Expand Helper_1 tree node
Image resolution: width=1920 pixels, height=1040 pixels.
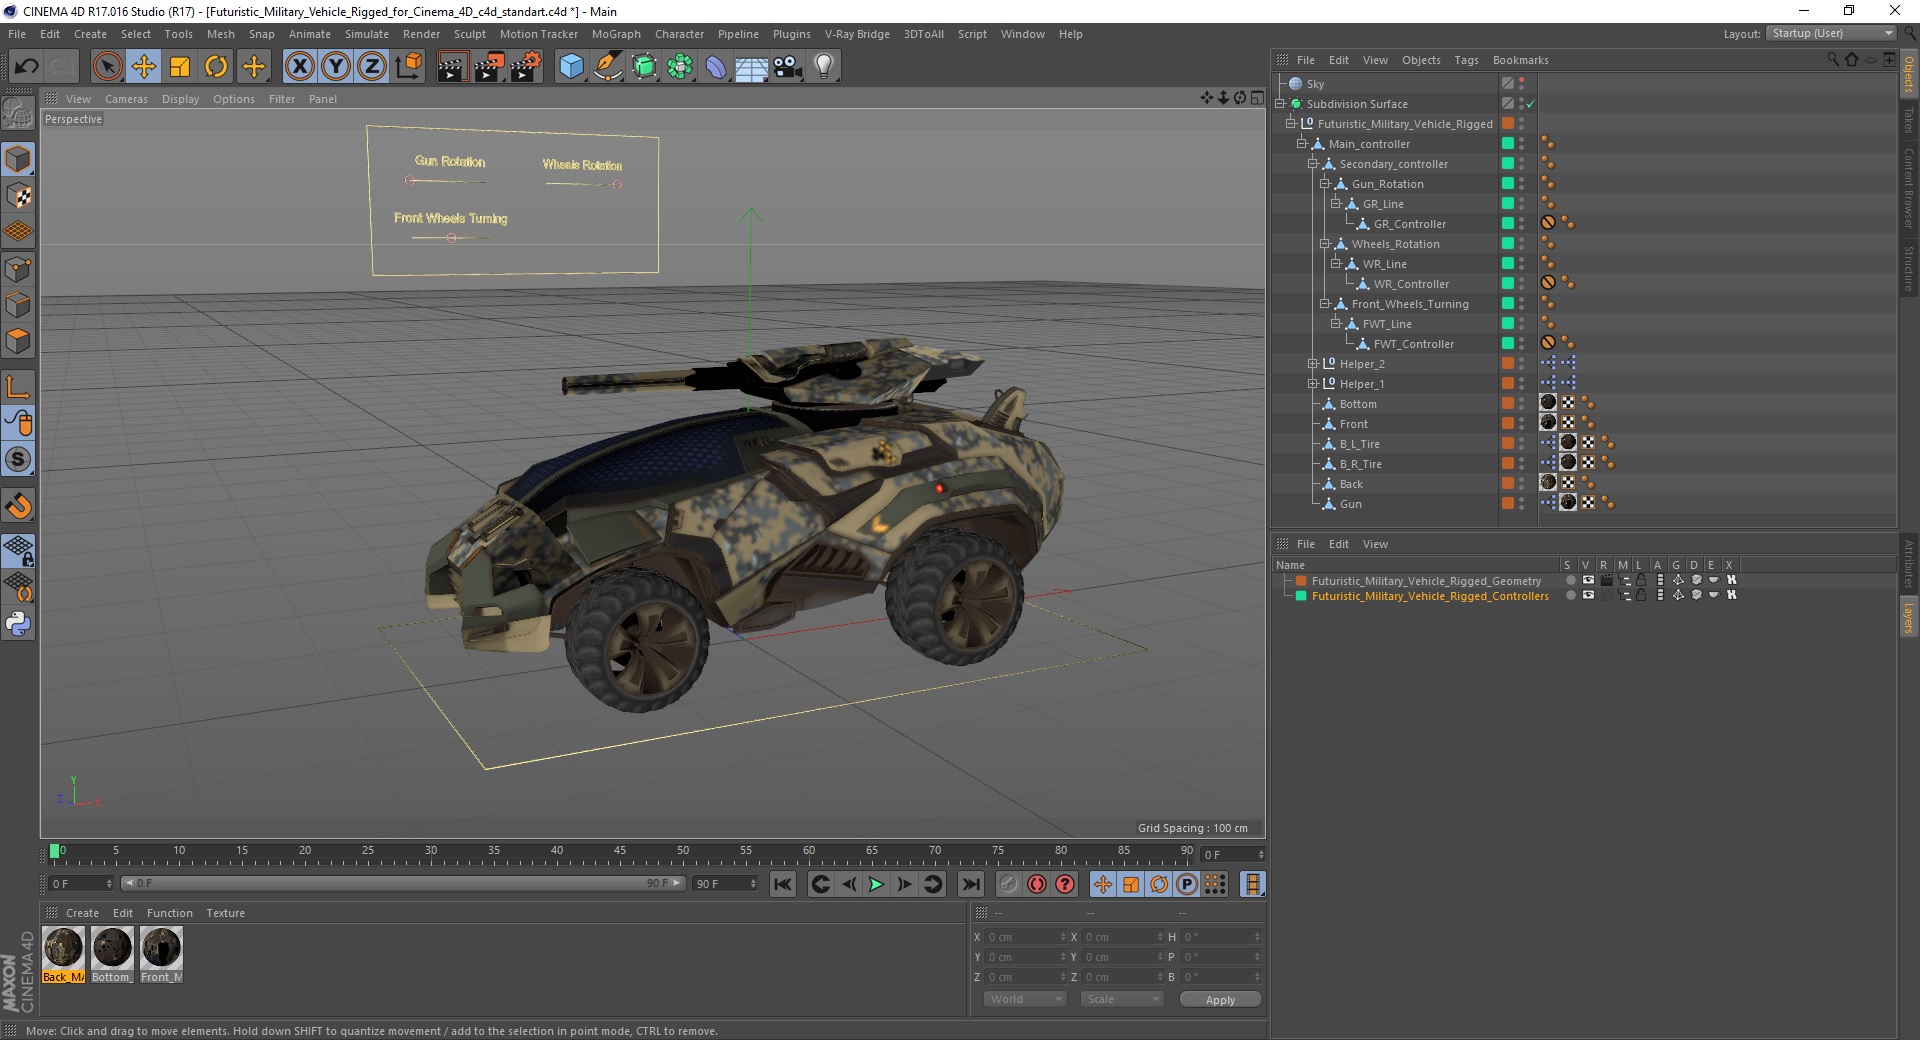click(1313, 384)
